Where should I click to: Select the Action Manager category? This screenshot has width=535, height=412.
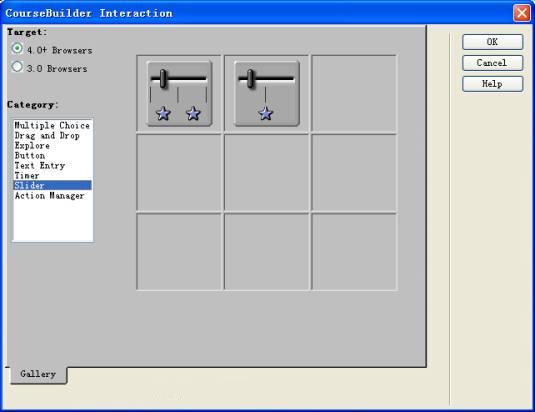click(49, 196)
